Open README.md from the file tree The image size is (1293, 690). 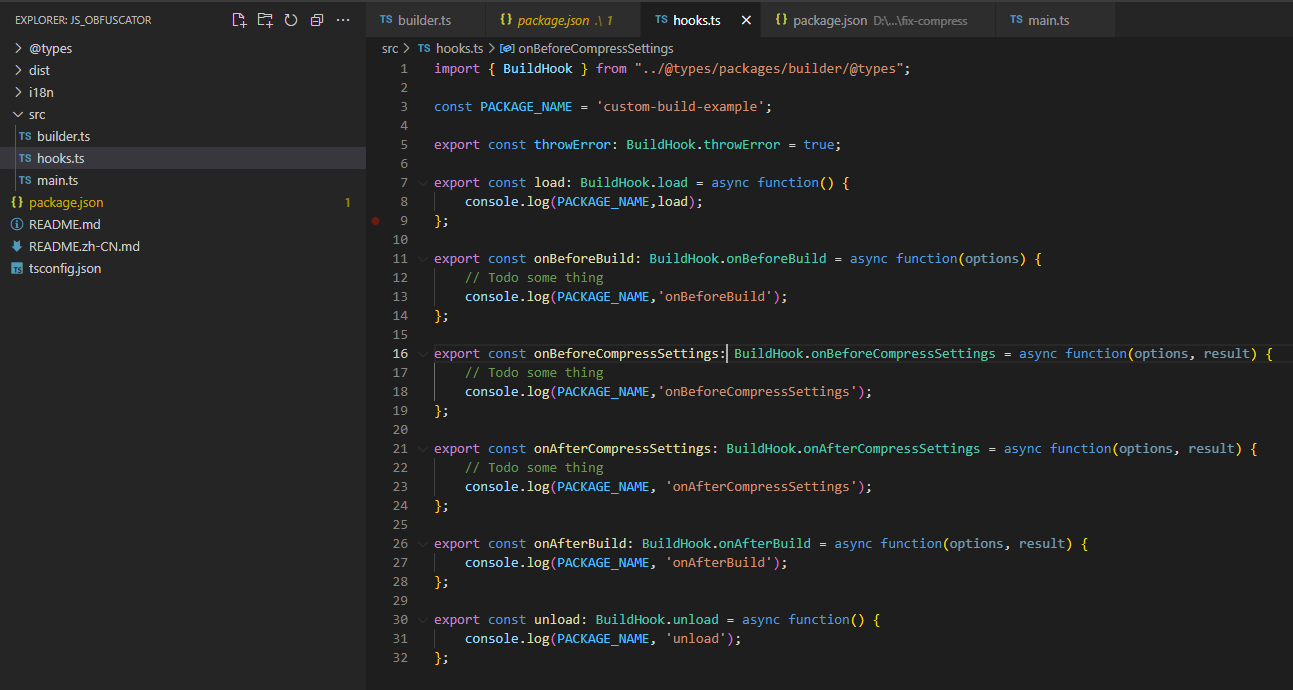[64, 224]
